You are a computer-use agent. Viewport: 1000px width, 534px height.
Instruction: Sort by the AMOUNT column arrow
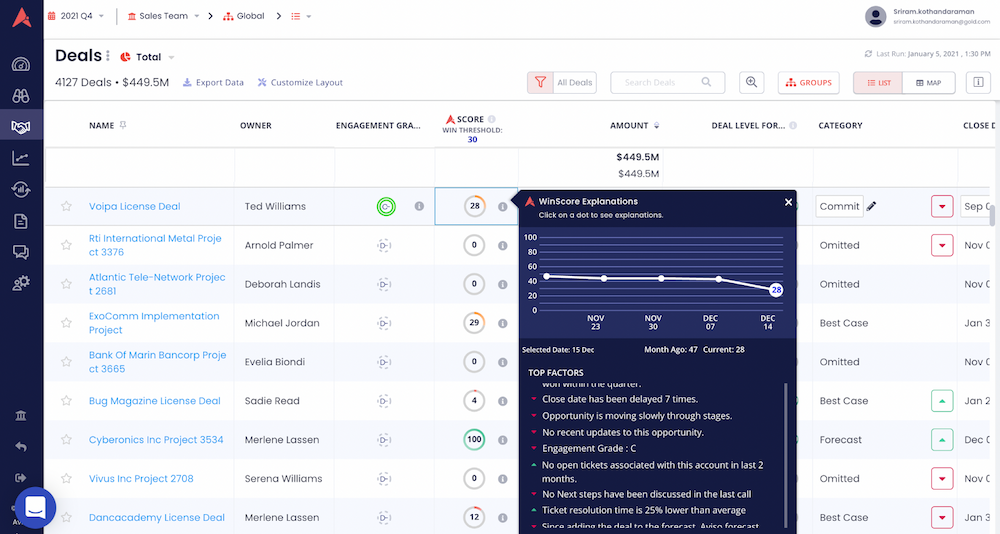point(657,126)
